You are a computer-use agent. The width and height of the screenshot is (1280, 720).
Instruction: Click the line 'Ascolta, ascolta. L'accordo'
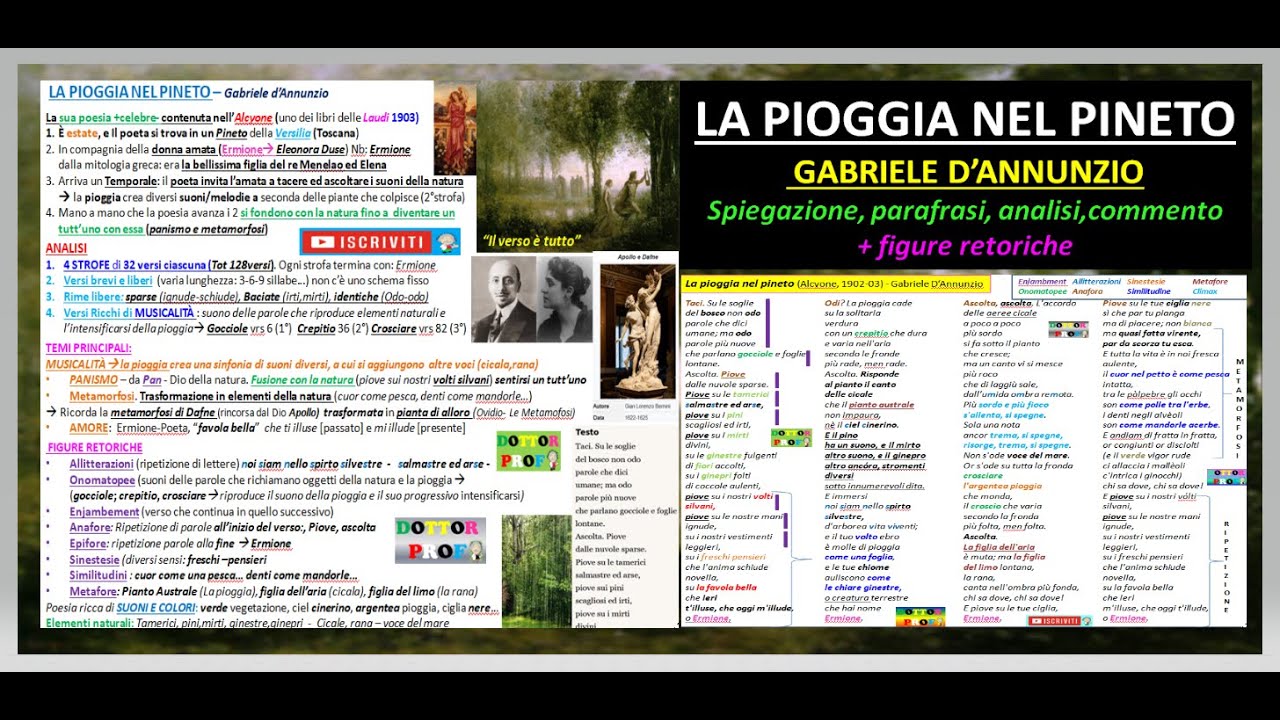point(1019,302)
